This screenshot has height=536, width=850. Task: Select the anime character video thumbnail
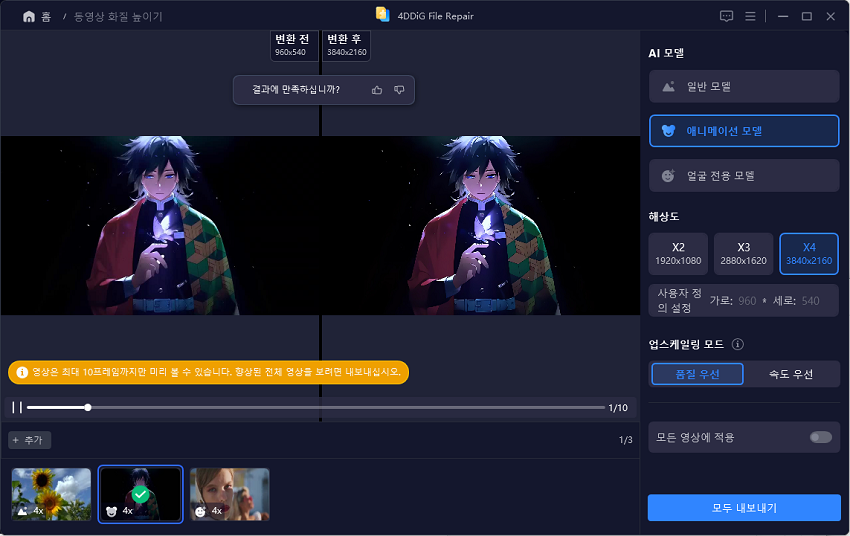140,495
